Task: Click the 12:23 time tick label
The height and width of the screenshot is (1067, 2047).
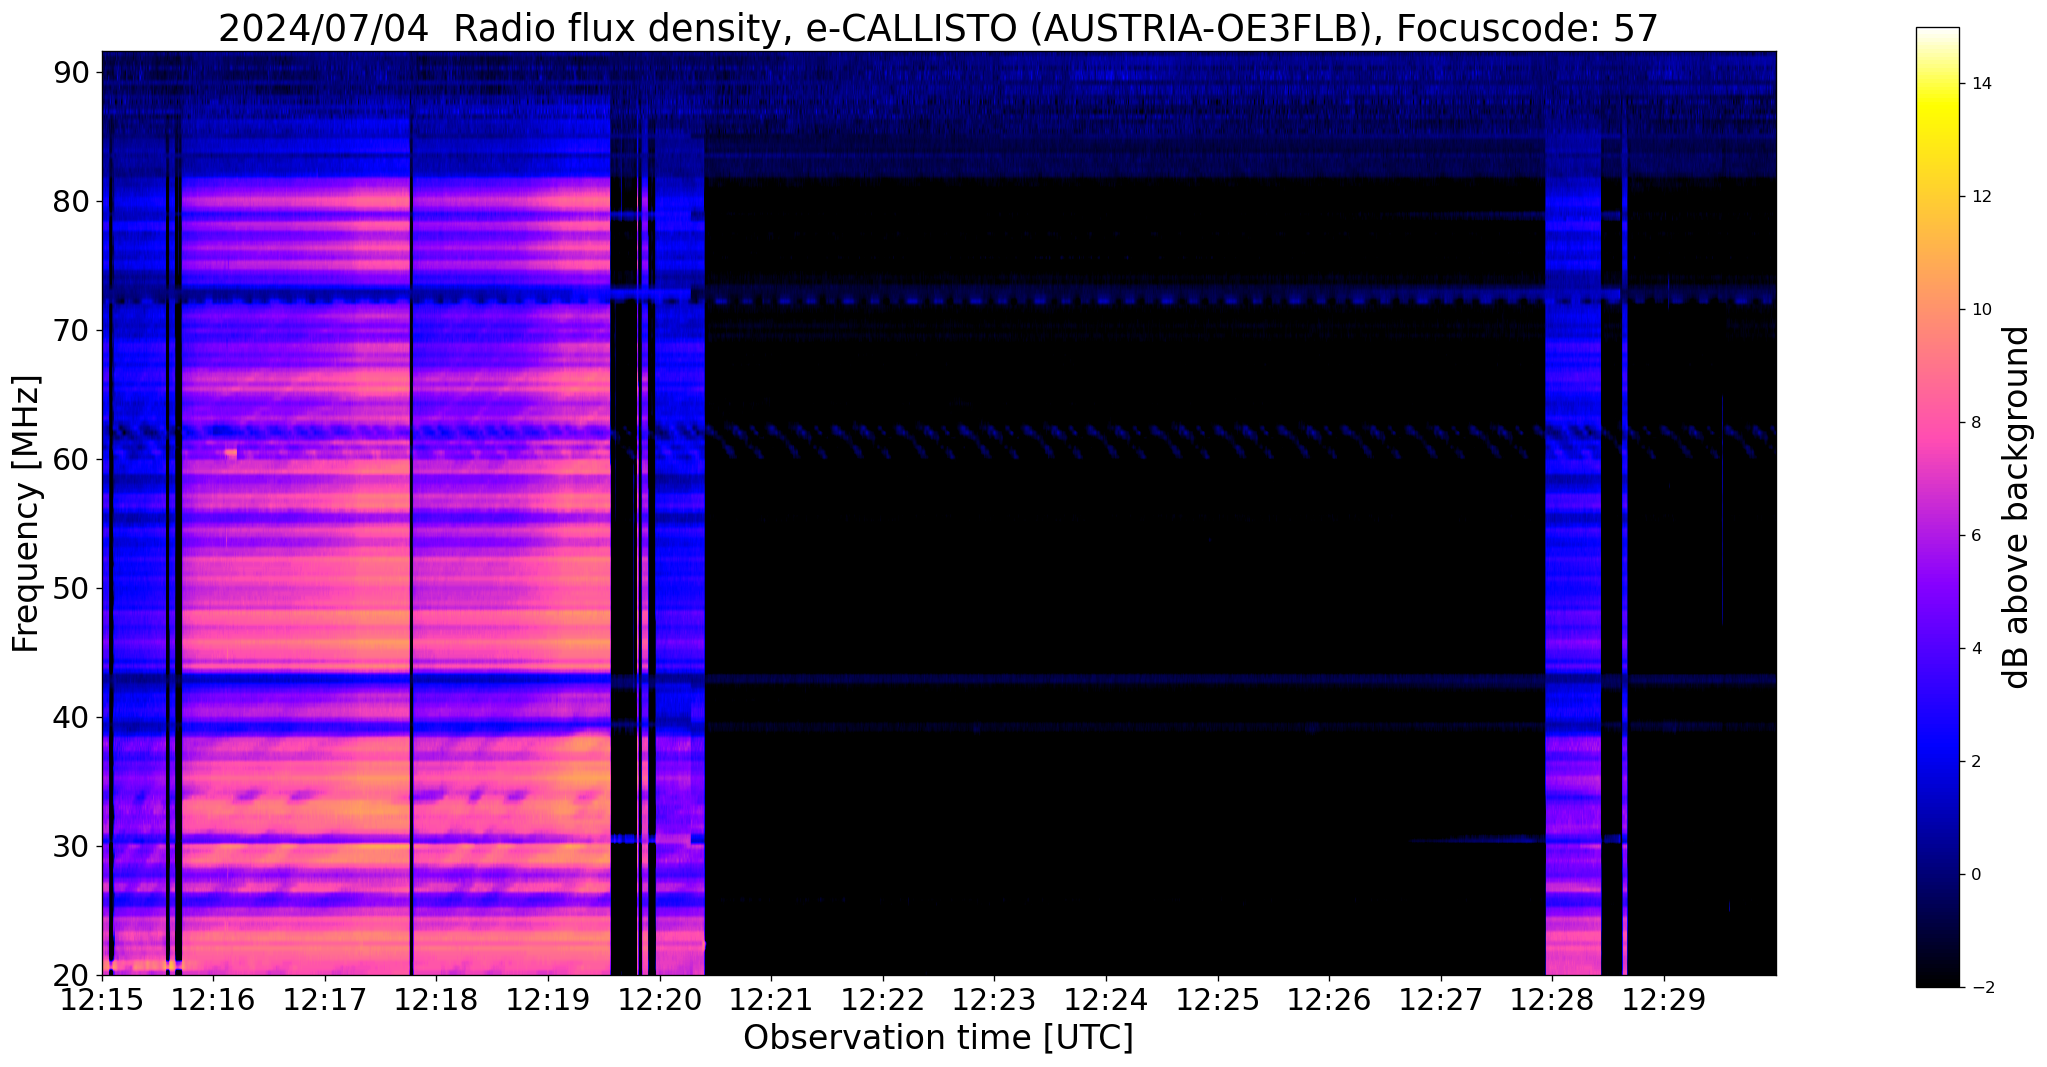Action: click(994, 999)
